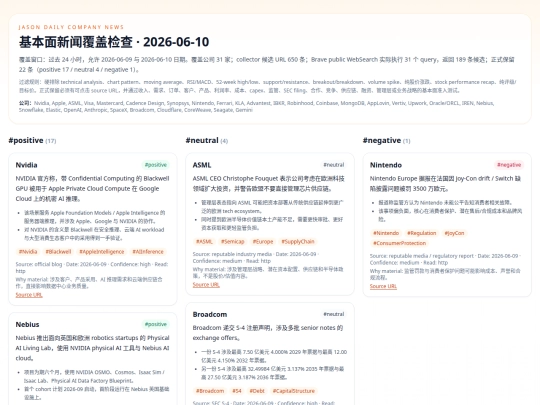Click the #positive badge on Nvidia card
The width and height of the screenshot is (540, 405).
(156, 165)
